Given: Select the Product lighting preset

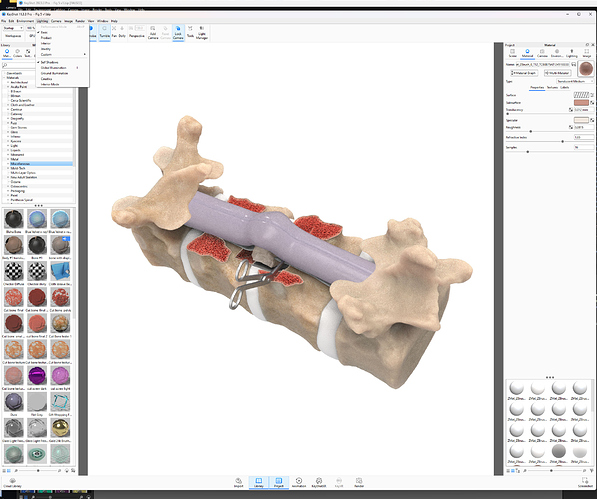Looking at the screenshot, I should (46, 38).
